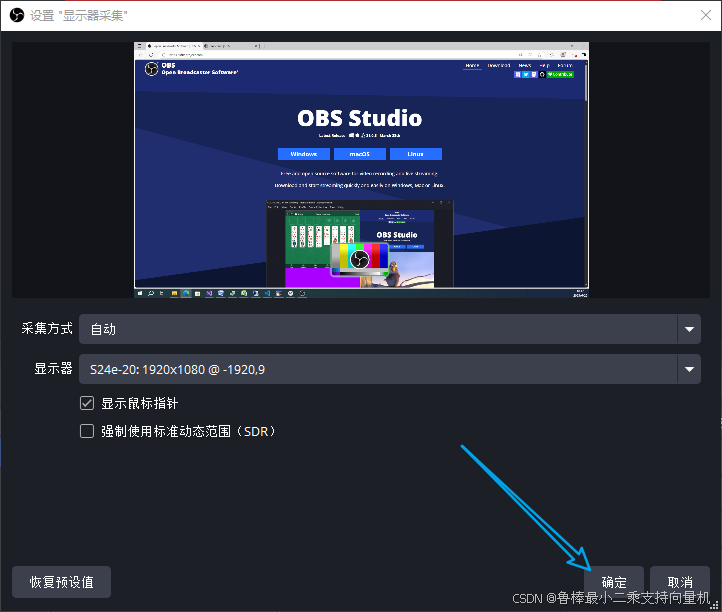This screenshot has height=612, width=722.
Task: Click the 确定 (OK) button
Action: point(614,582)
